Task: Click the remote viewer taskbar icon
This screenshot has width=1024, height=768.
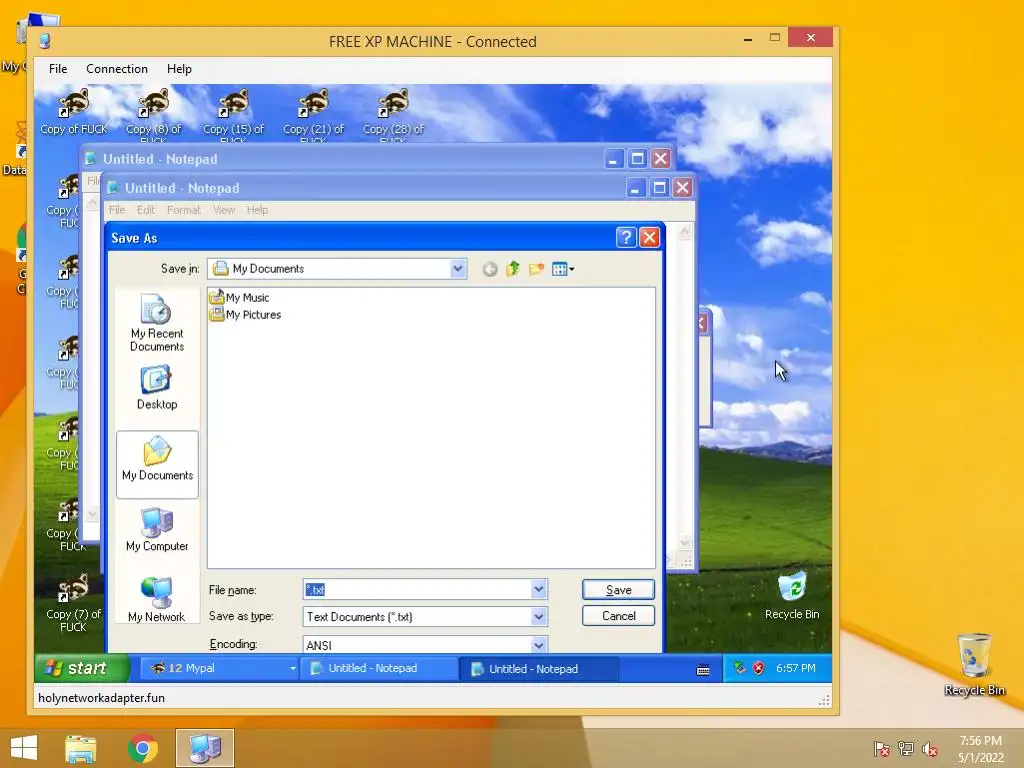Action: point(205,748)
